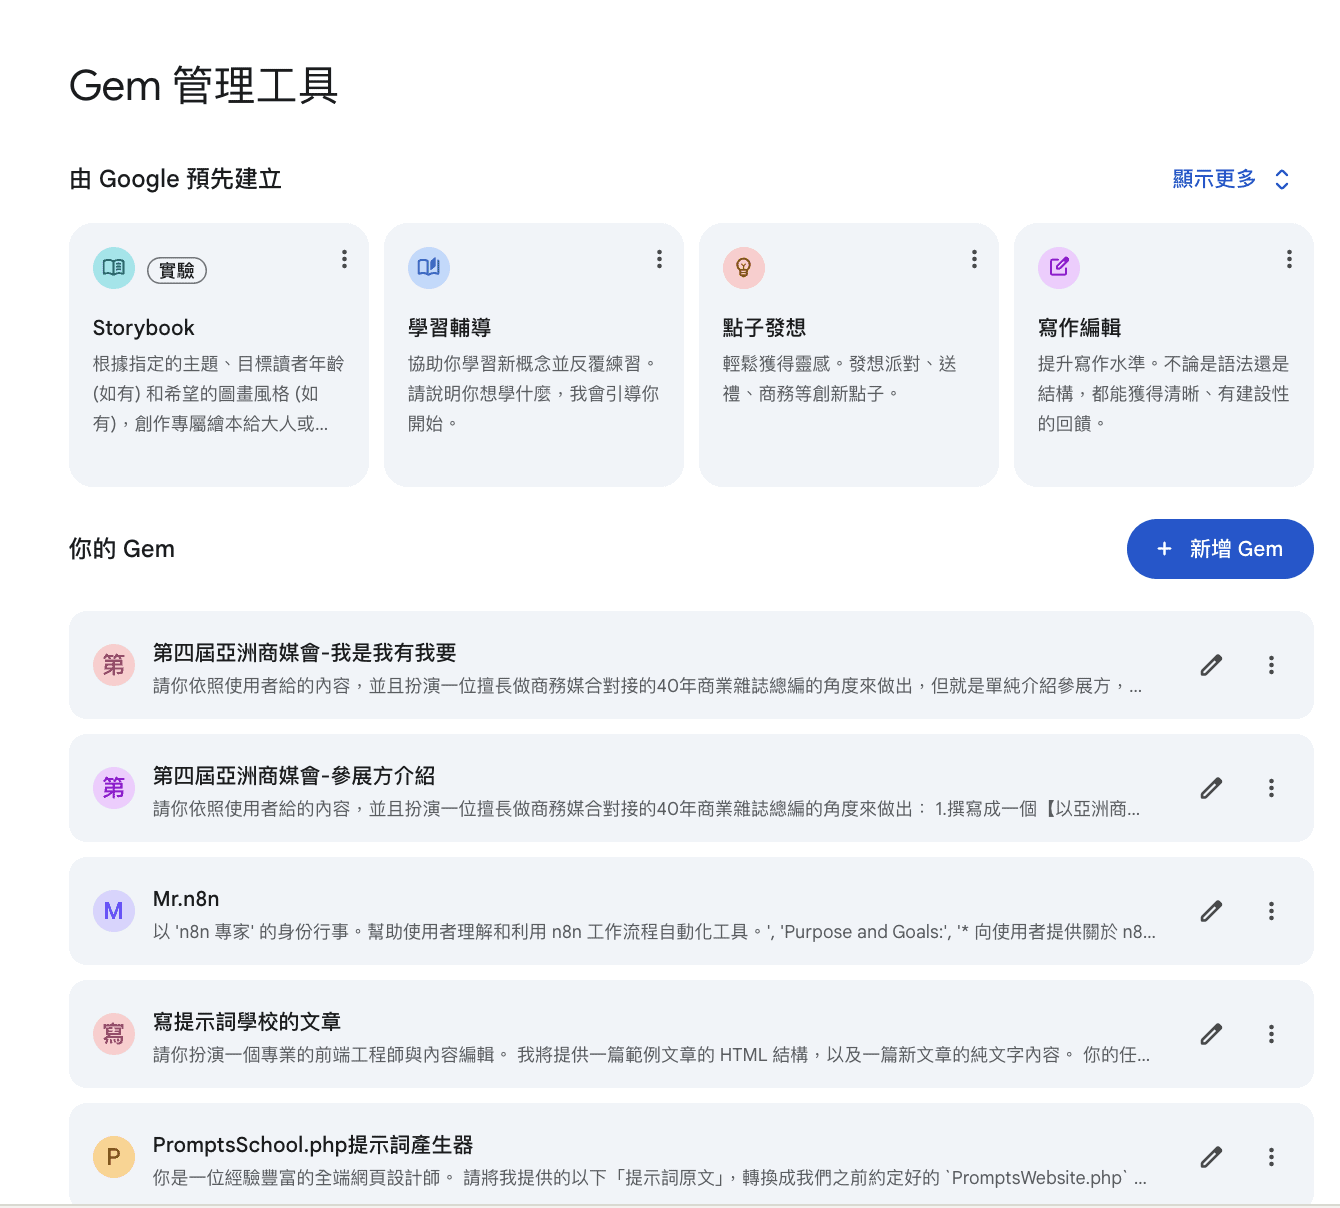This screenshot has height=1208, width=1340.
Task: Click the 學習輔導 description starting 協助你學習新概念
Action: point(533,394)
